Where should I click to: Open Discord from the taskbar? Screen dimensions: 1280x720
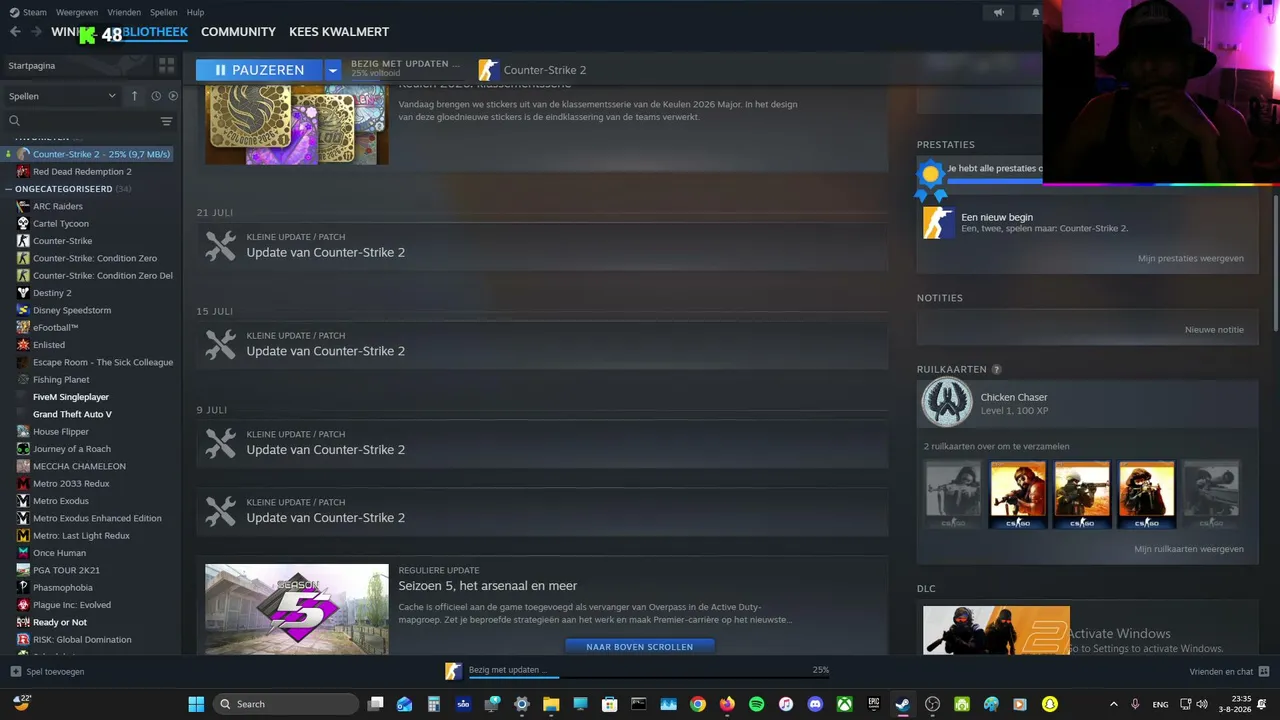(x=815, y=704)
